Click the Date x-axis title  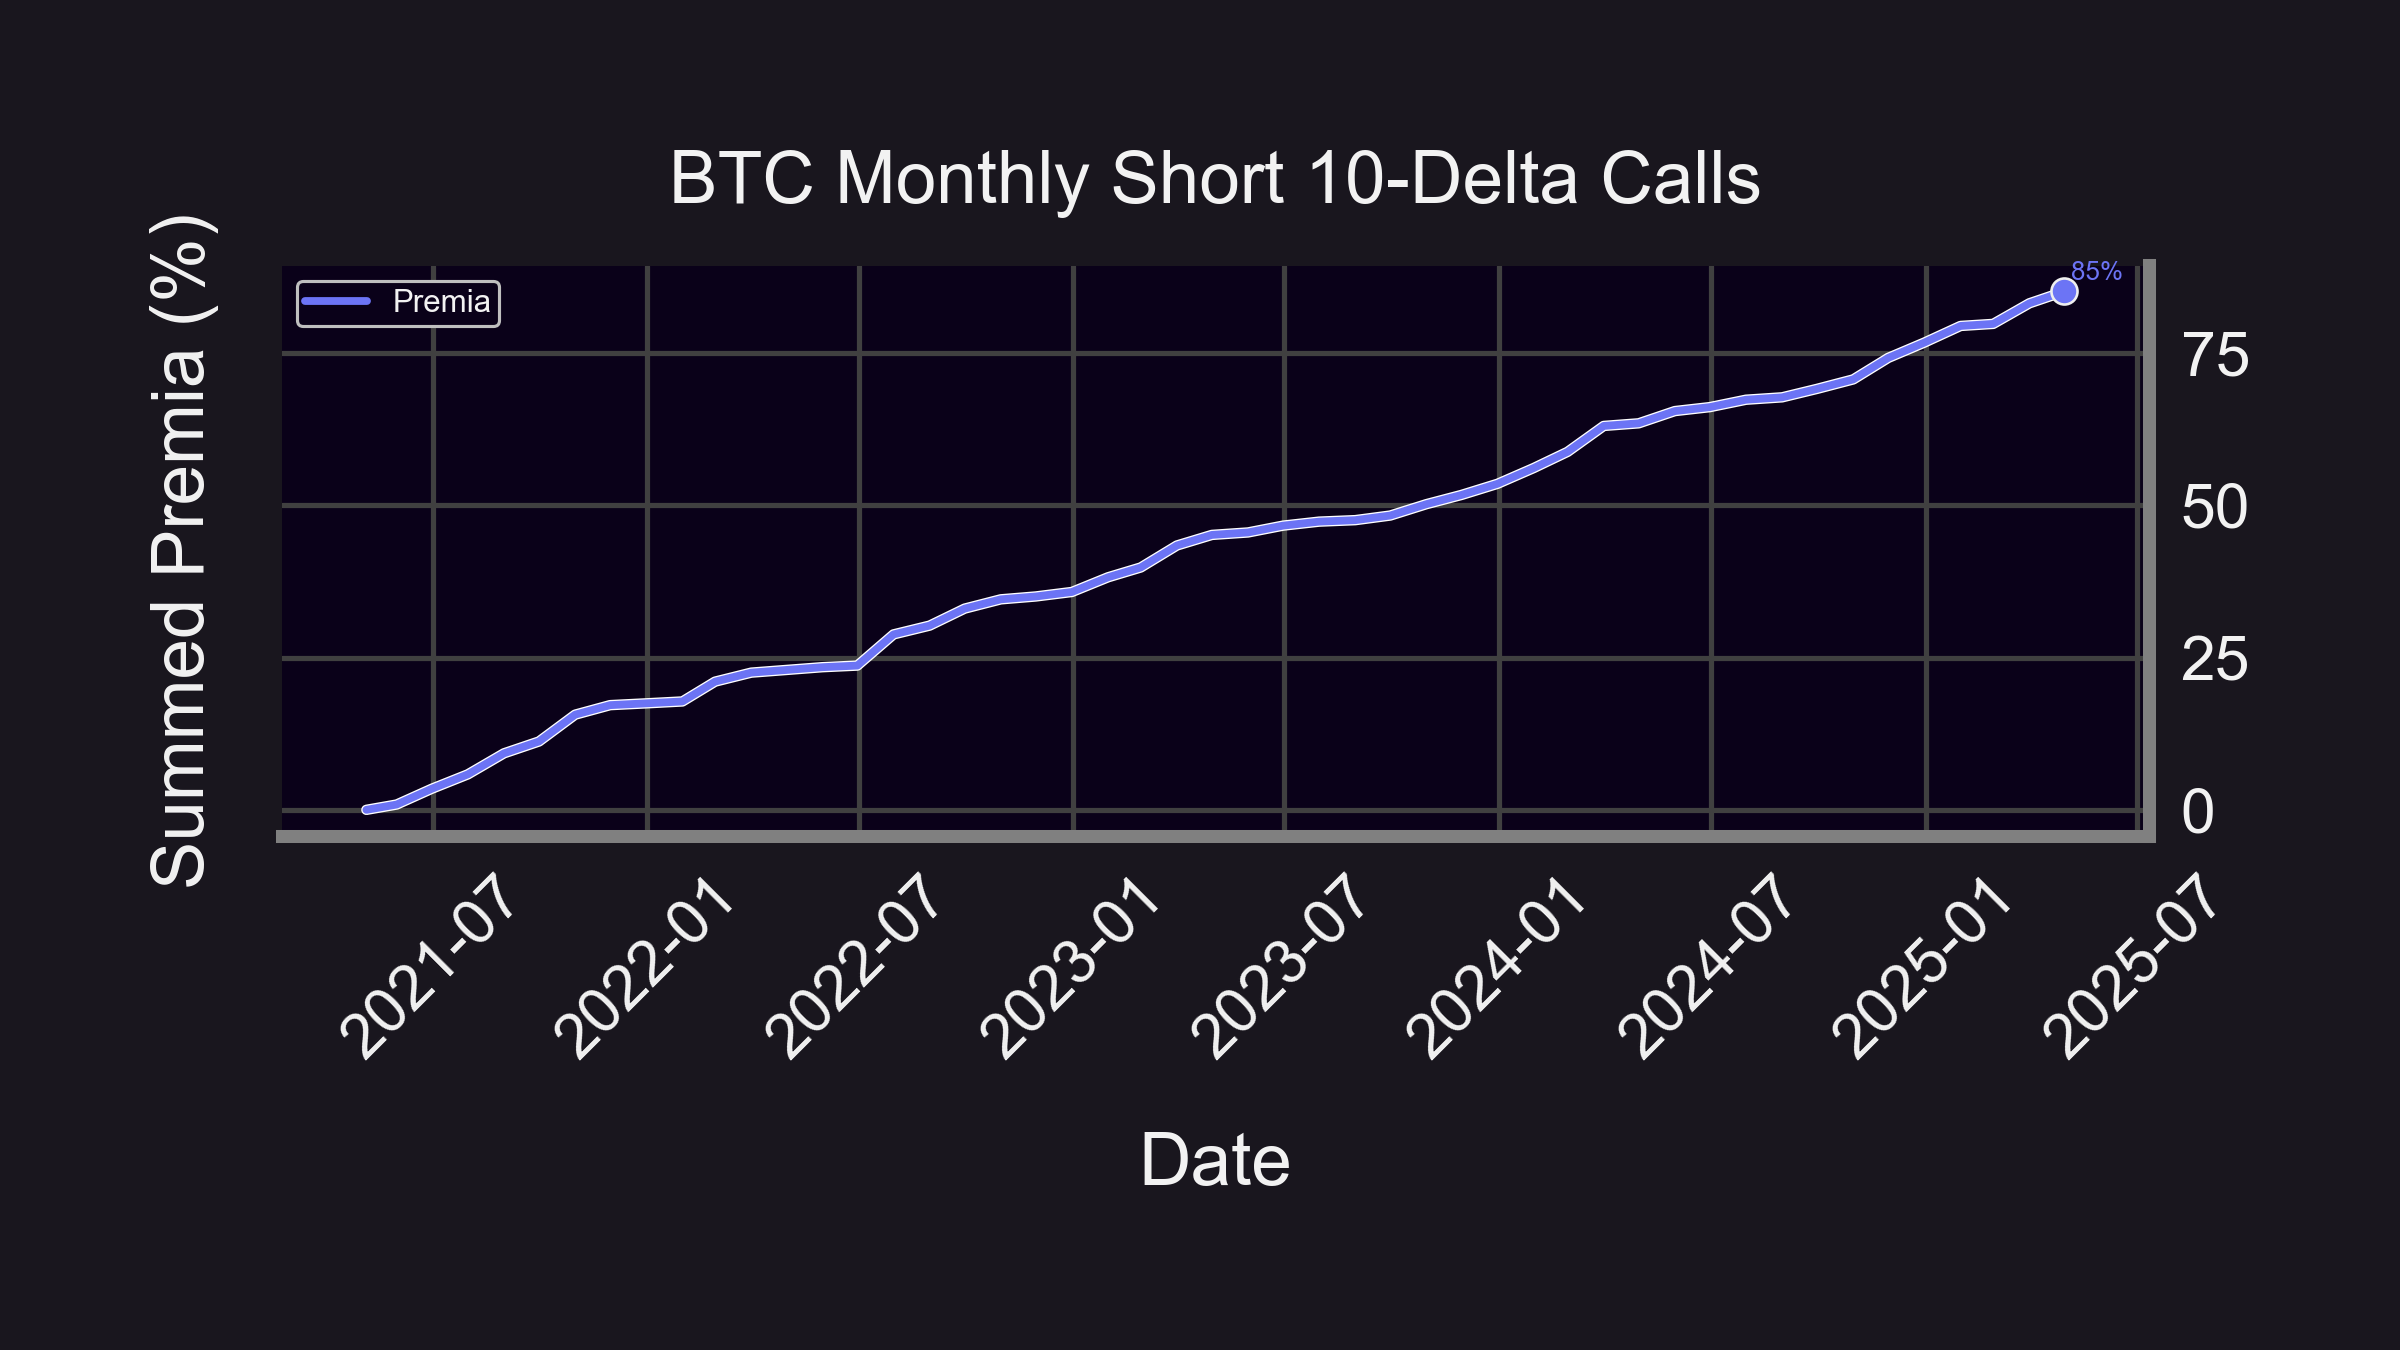point(1215,1160)
